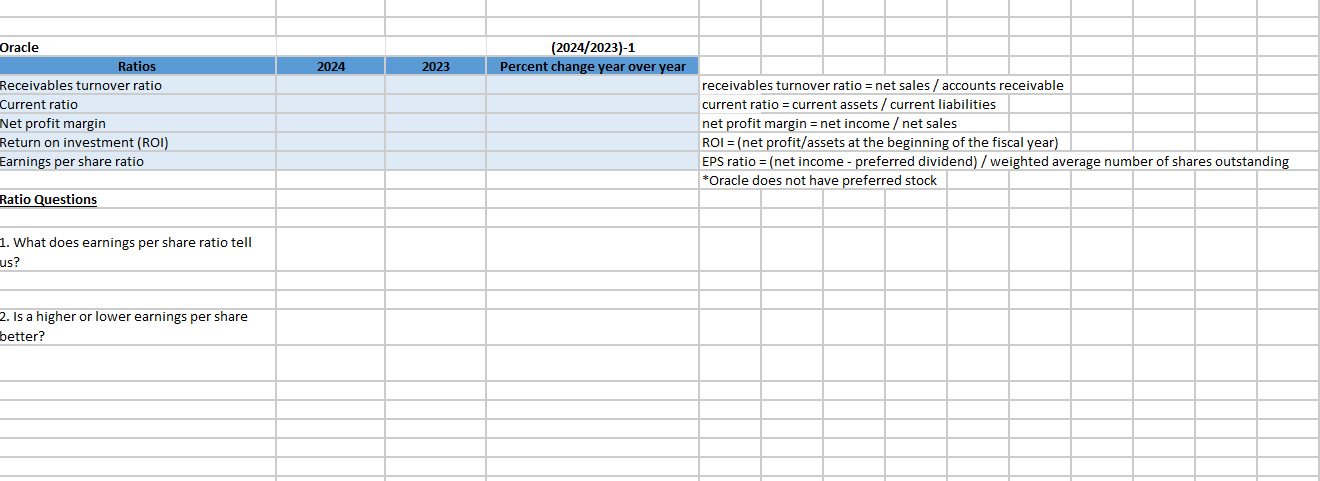Select 2023 cell for Return on investment
Screen dimensions: 1320x481
pyautogui.click(x=435, y=142)
